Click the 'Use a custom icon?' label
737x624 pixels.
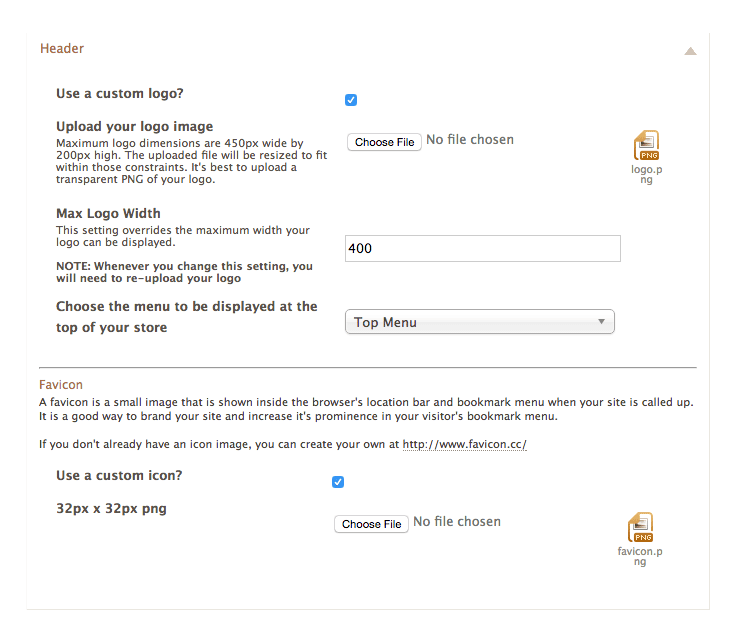(x=119, y=475)
